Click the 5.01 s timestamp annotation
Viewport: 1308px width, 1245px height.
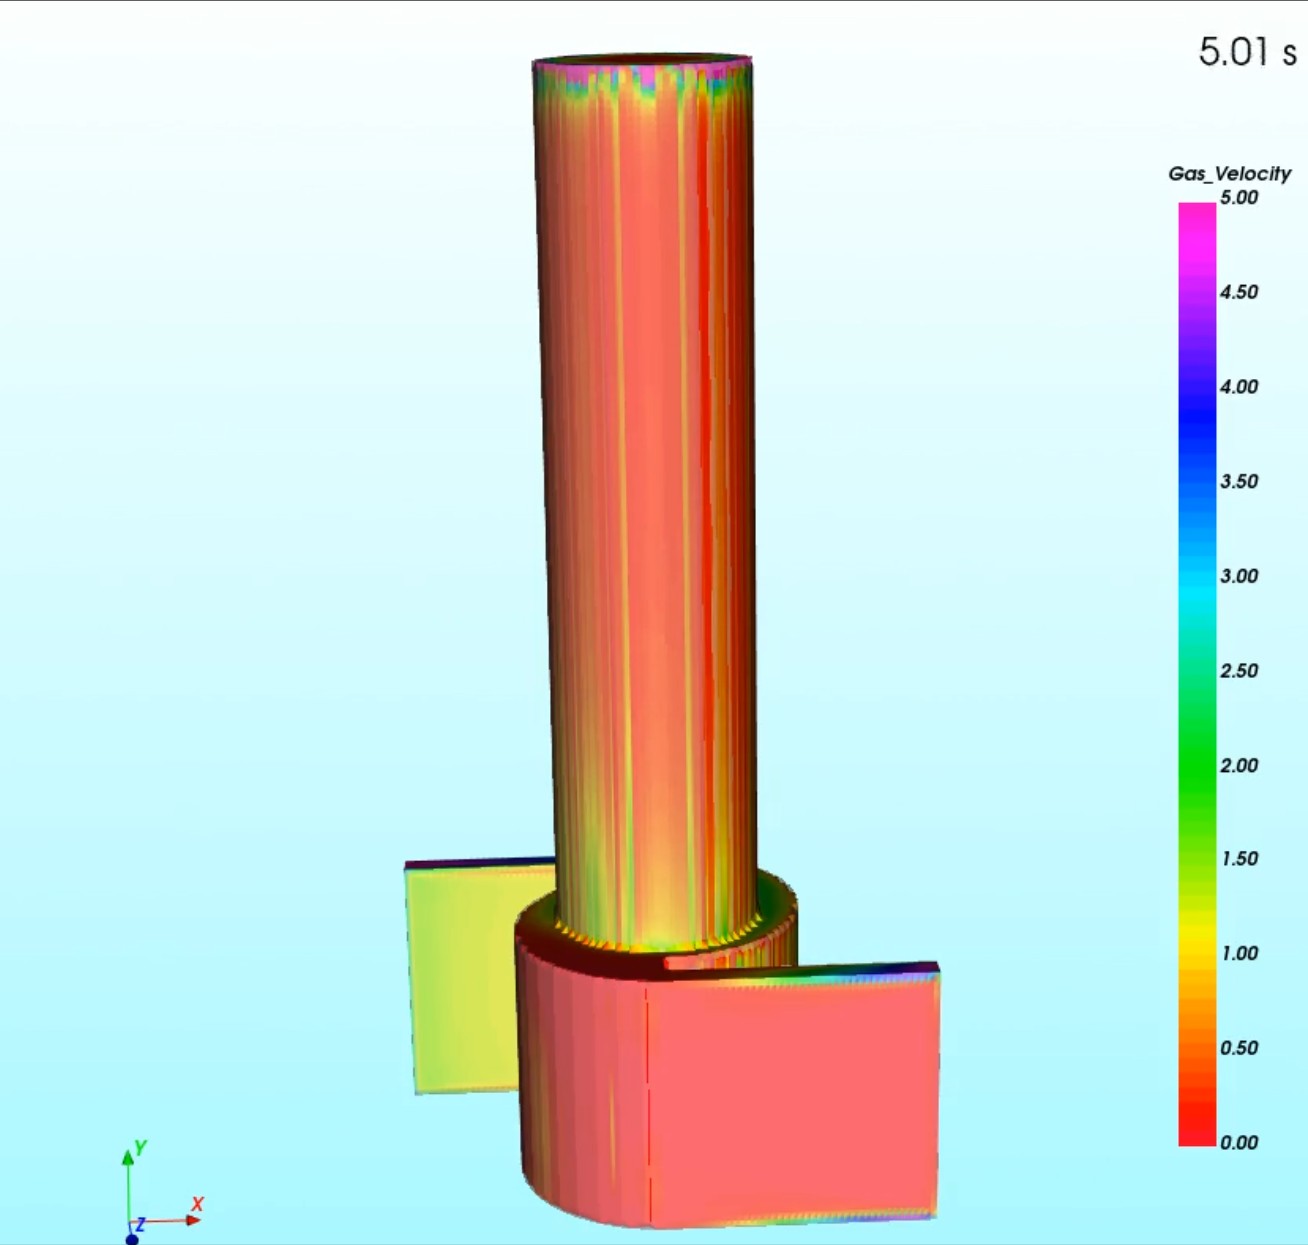pyautogui.click(x=1246, y=52)
